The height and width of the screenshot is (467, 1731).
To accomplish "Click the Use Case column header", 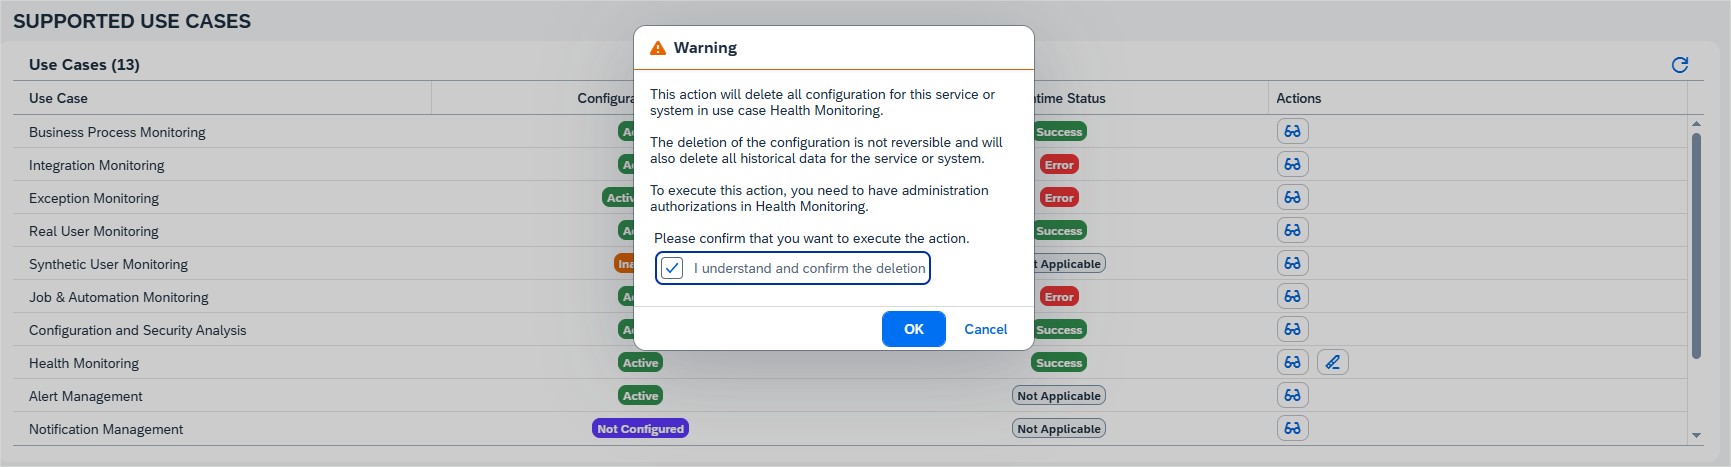I will pyautogui.click(x=58, y=98).
